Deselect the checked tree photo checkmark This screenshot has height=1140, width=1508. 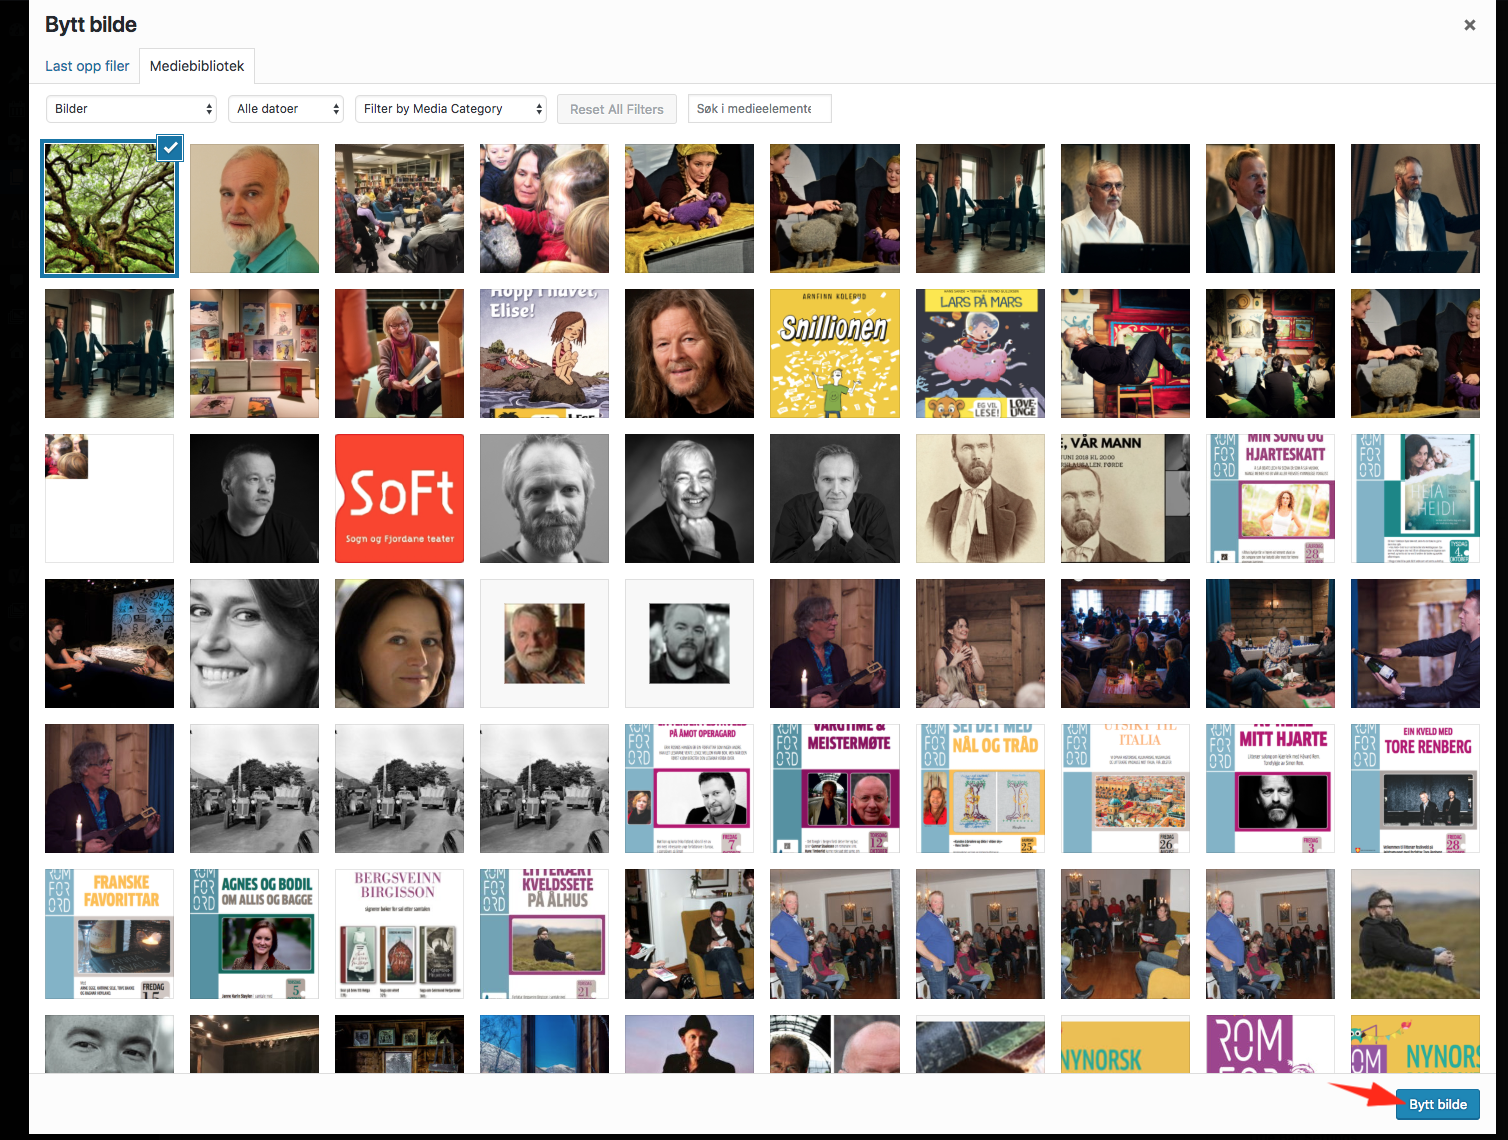click(x=170, y=147)
